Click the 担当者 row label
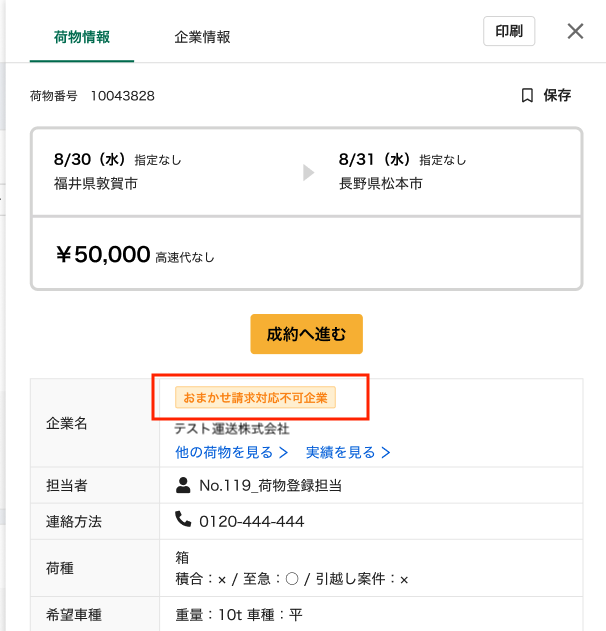 coord(67,485)
